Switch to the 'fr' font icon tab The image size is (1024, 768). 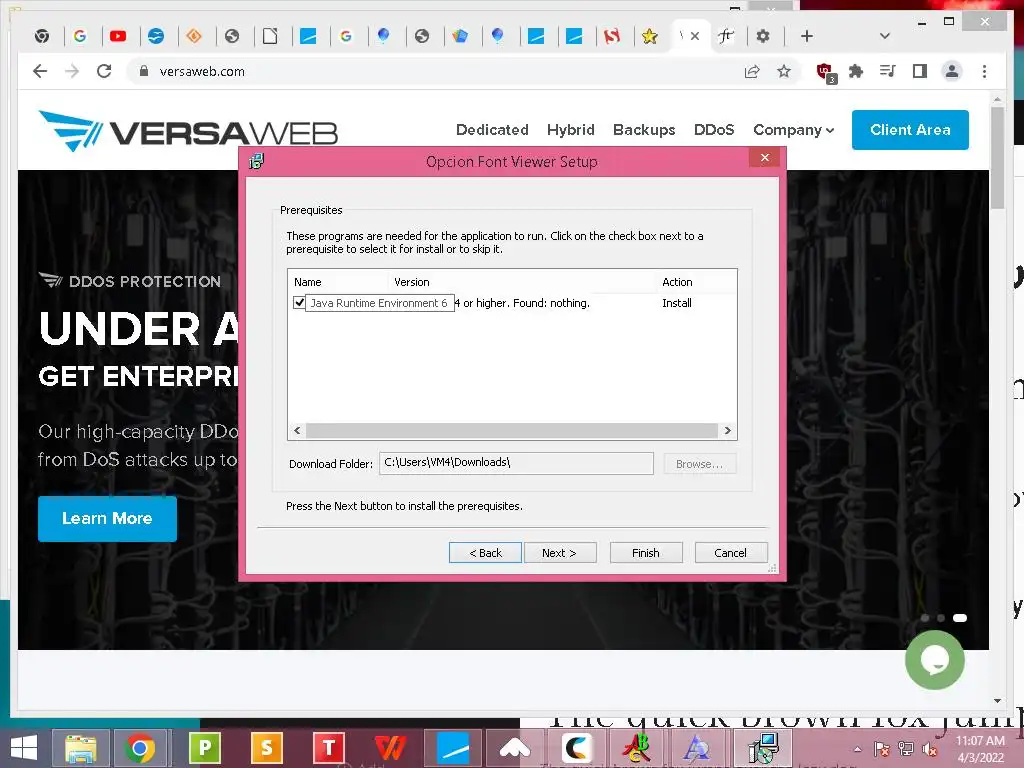tap(726, 36)
